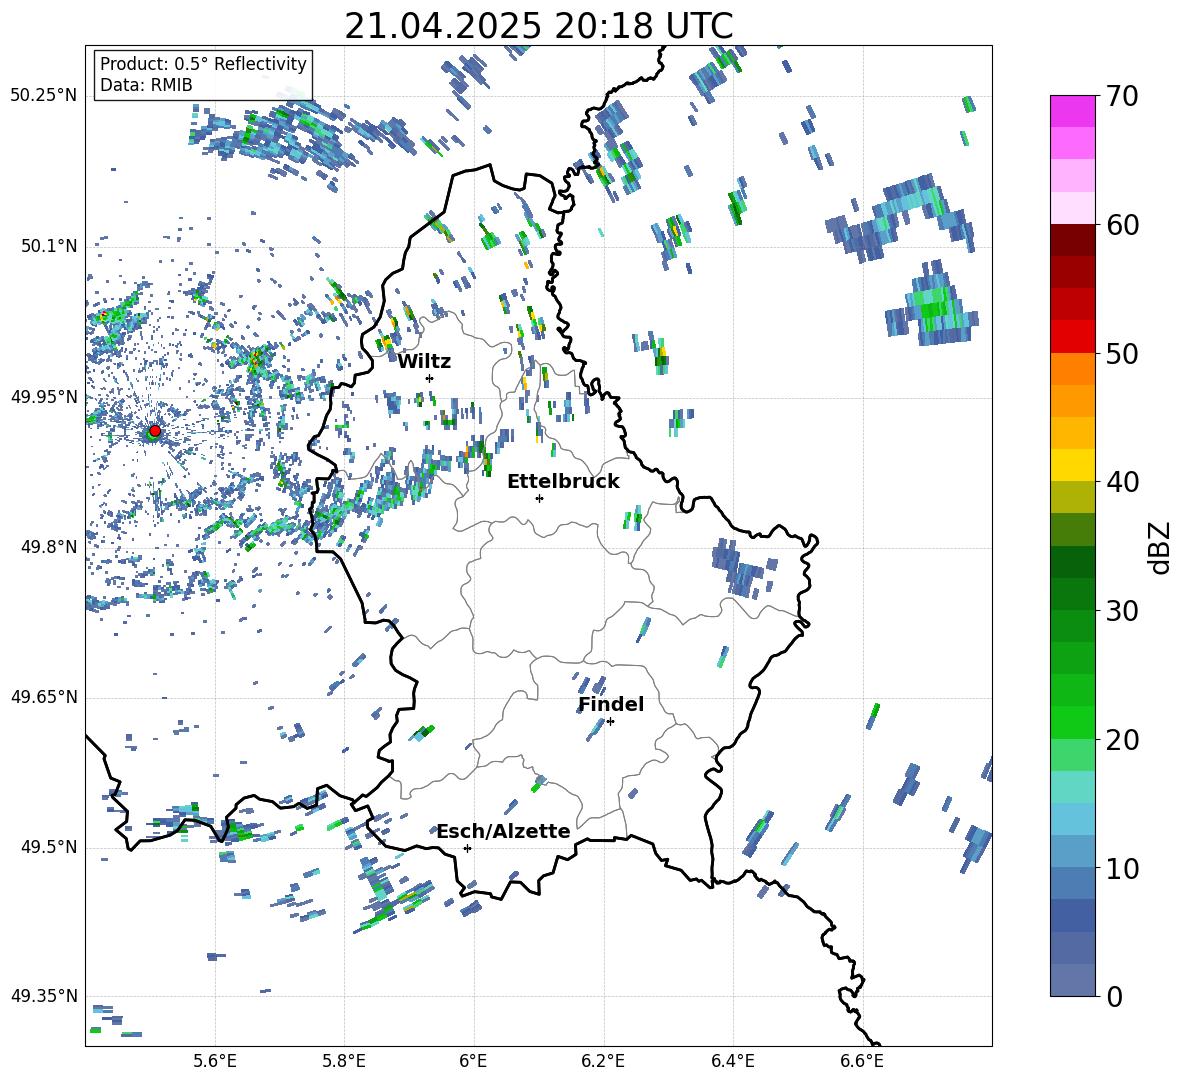
Task: Click the dBZ colorbar label
Action: coord(1159,547)
